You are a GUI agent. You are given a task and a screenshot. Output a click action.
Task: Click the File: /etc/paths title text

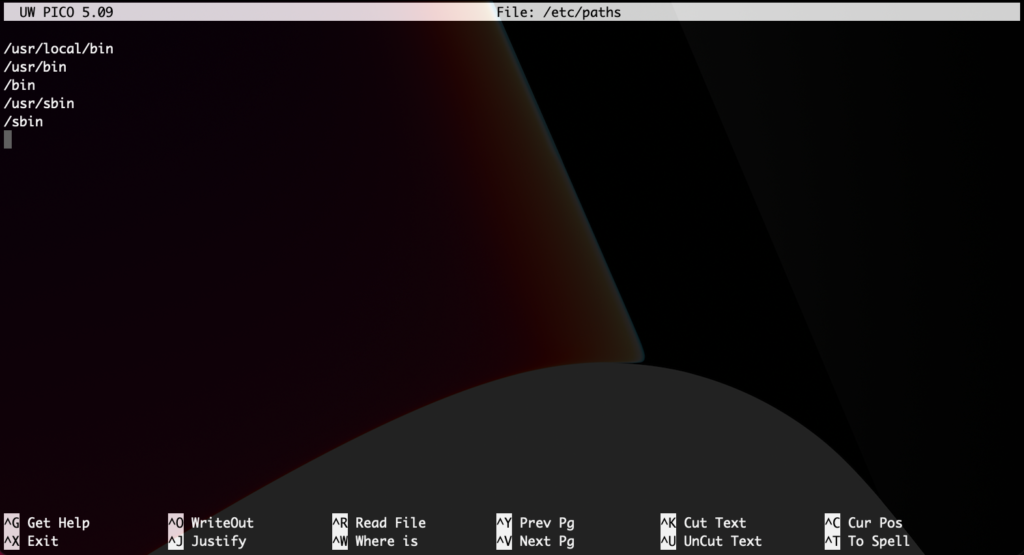[x=558, y=13]
